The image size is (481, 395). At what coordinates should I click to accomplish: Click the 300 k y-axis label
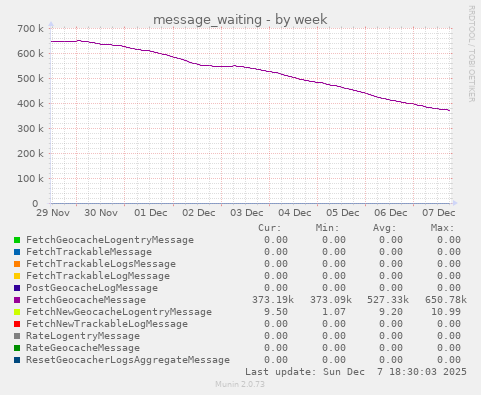[x=30, y=129]
